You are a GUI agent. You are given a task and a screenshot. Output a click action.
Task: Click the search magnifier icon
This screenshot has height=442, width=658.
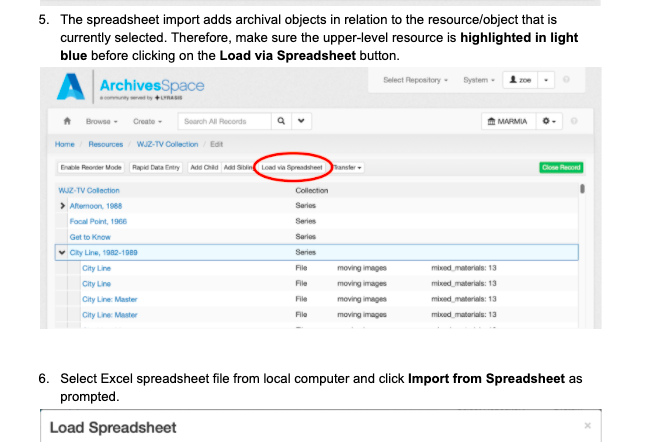pyautogui.click(x=281, y=122)
